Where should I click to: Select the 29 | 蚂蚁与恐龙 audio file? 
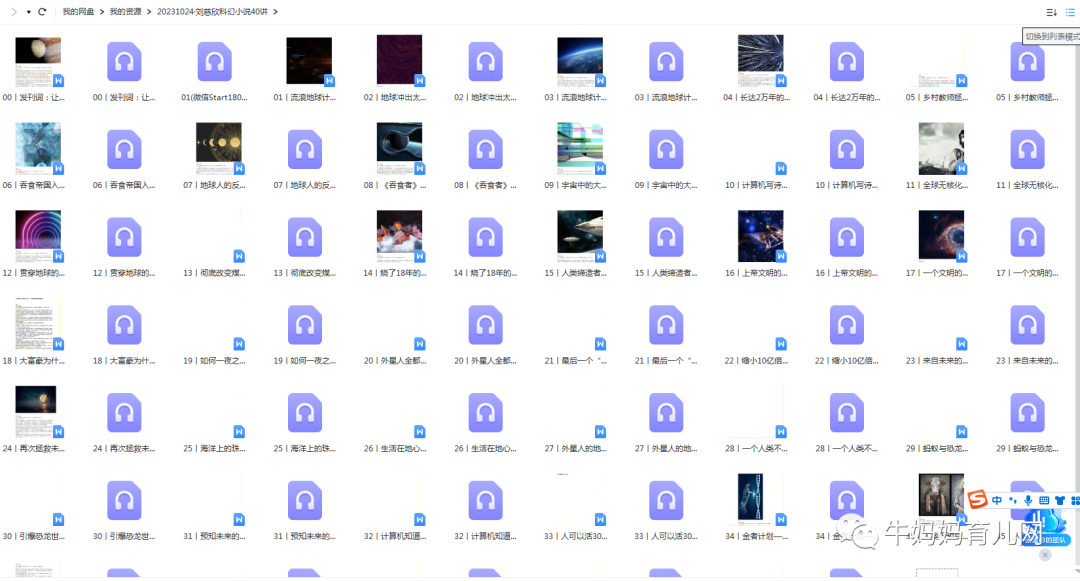(1028, 412)
